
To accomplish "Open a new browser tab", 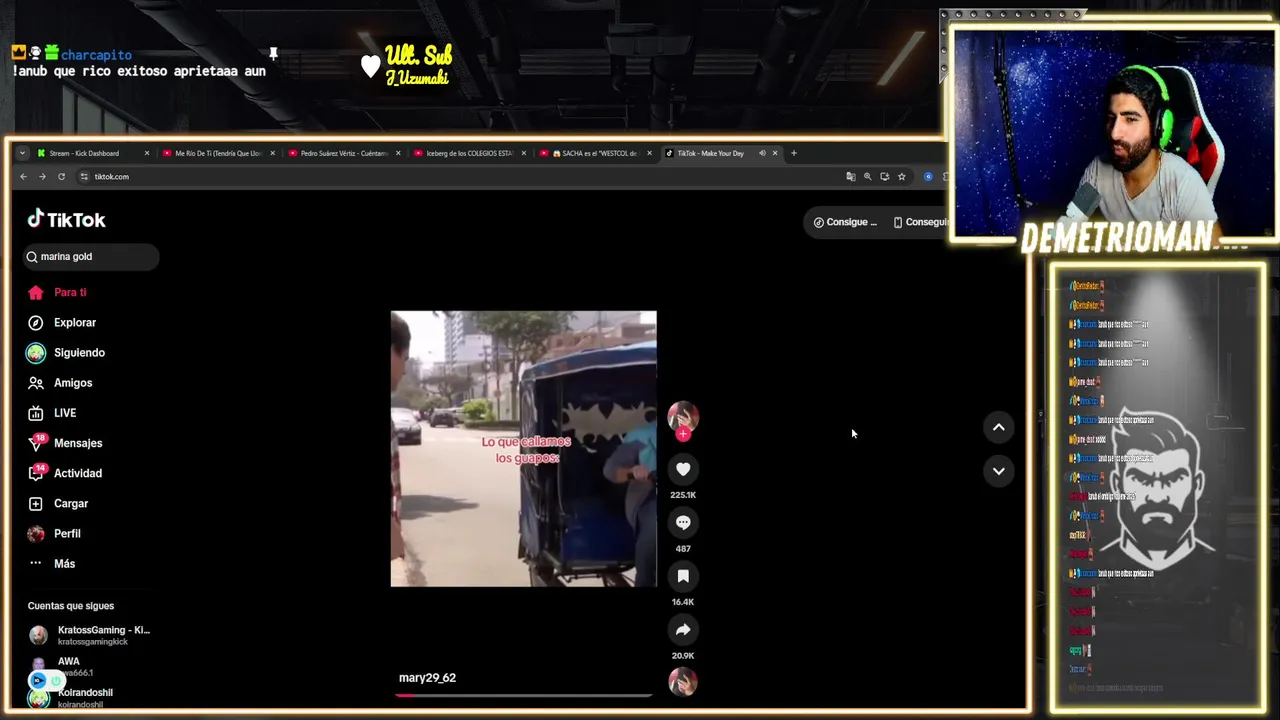I will tap(794, 153).
